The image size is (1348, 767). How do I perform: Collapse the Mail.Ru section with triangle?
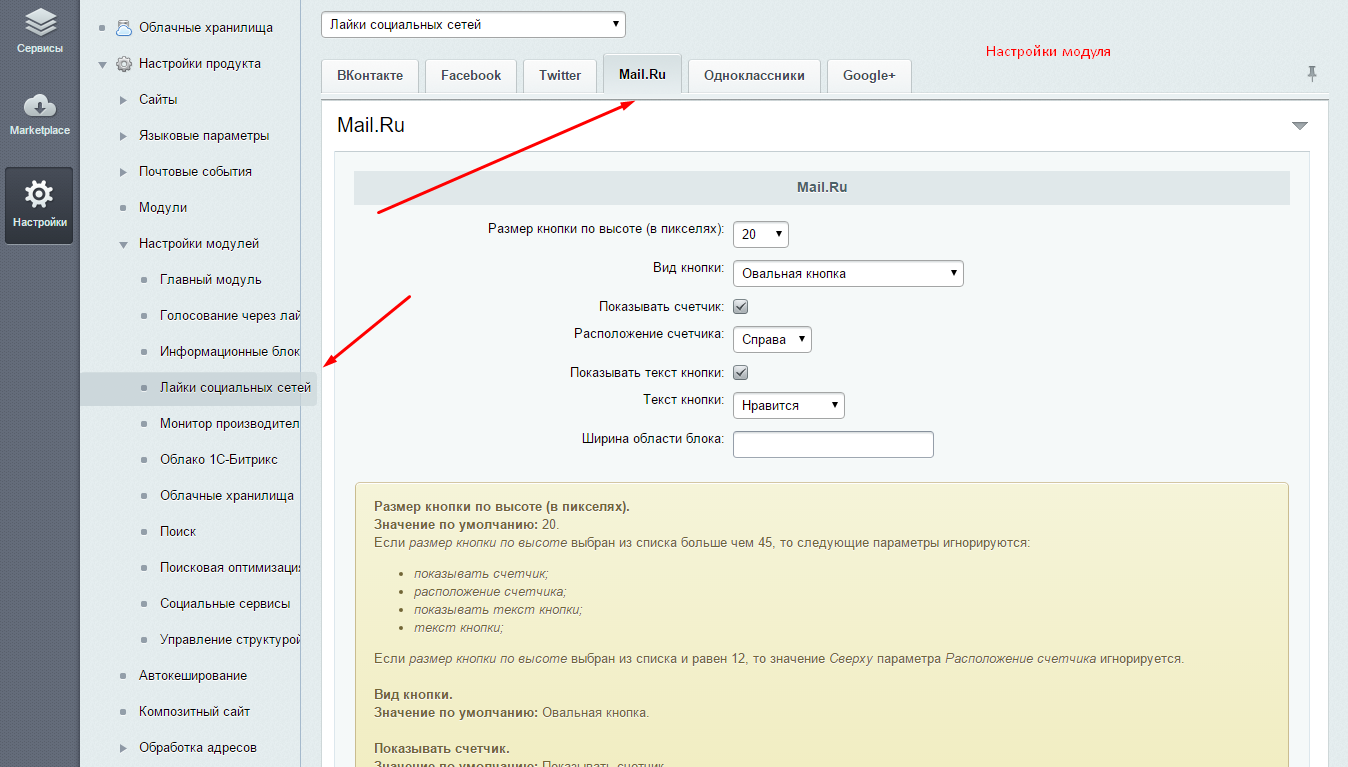click(x=1299, y=126)
